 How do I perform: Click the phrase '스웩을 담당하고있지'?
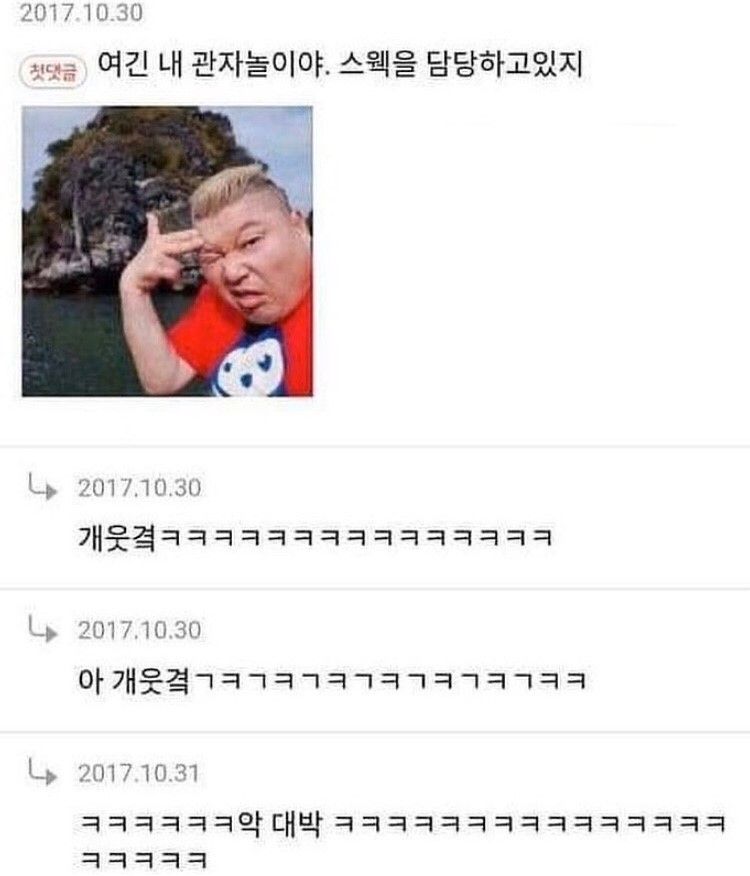461,65
